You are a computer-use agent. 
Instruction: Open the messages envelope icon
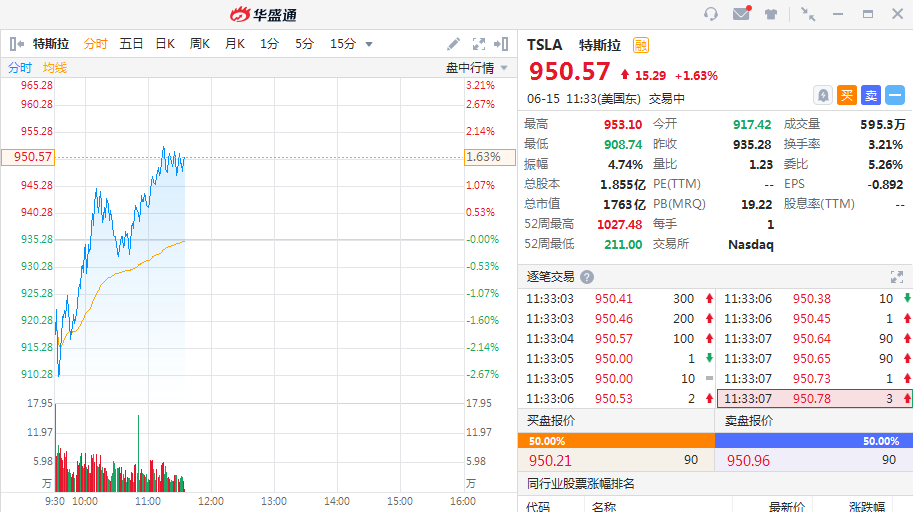click(741, 14)
